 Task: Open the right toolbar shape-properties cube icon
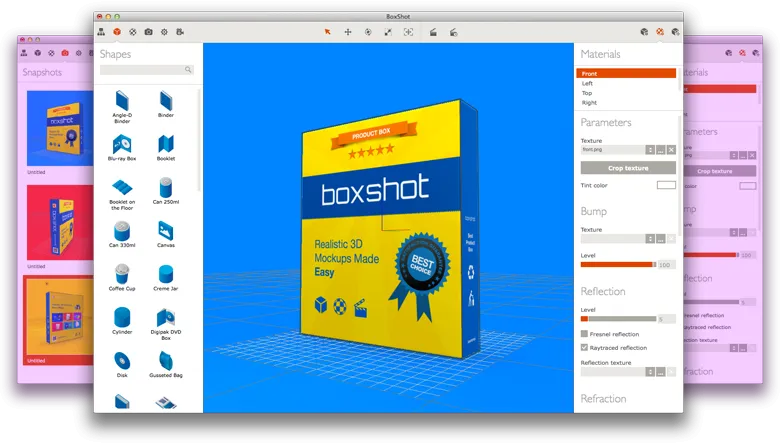point(644,32)
